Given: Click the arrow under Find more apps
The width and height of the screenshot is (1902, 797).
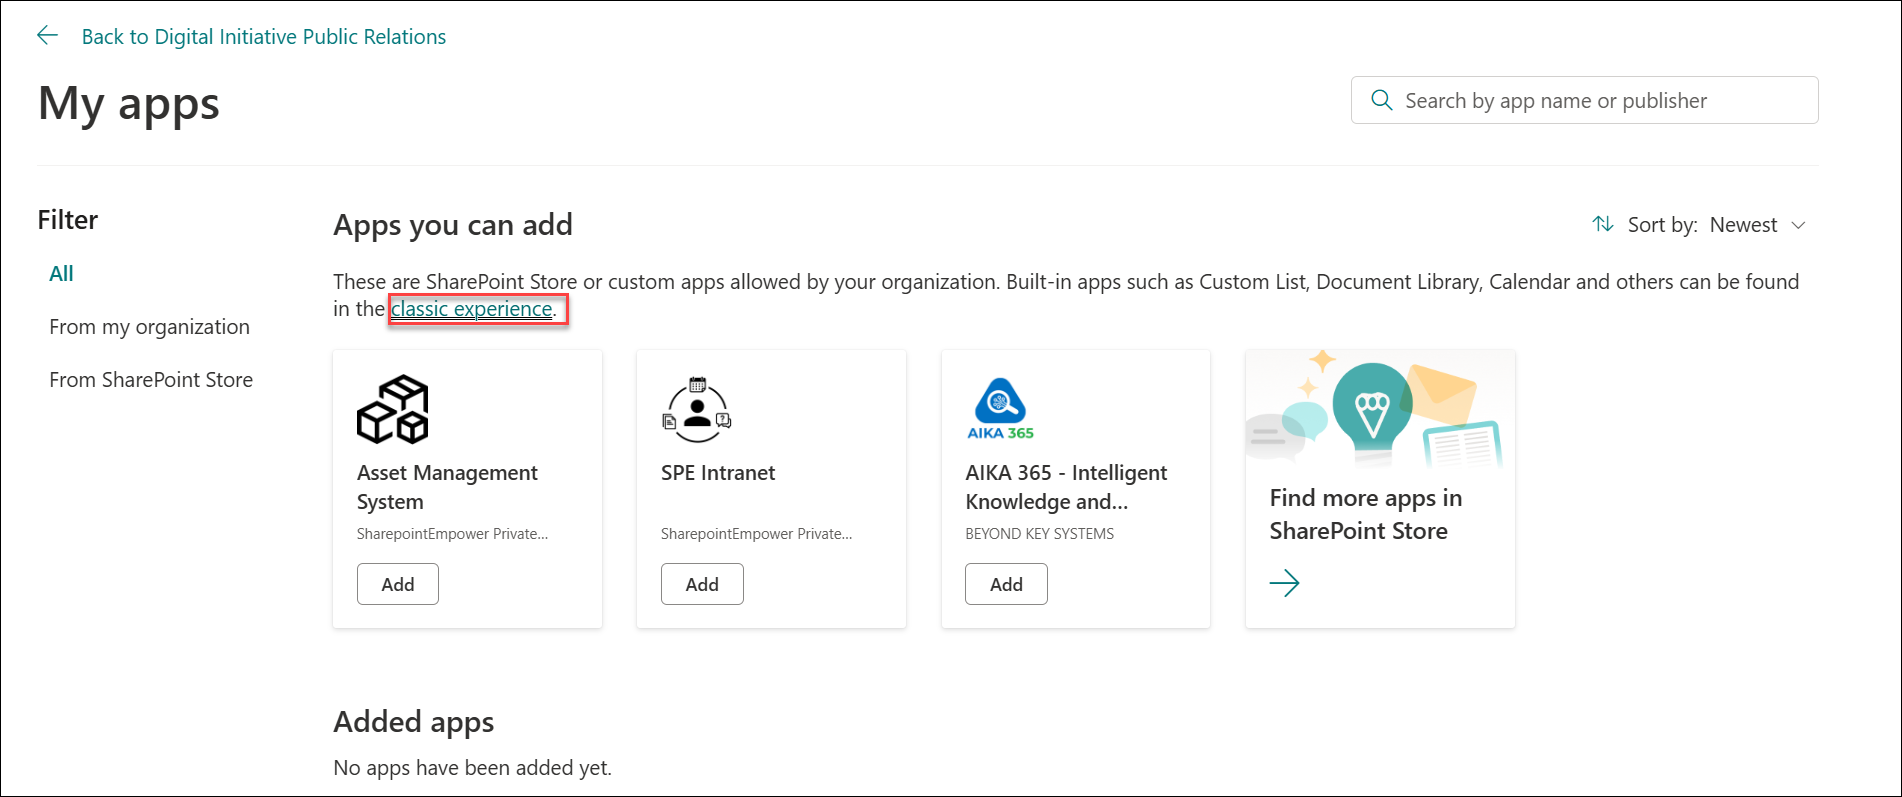Looking at the screenshot, I should tap(1284, 583).
